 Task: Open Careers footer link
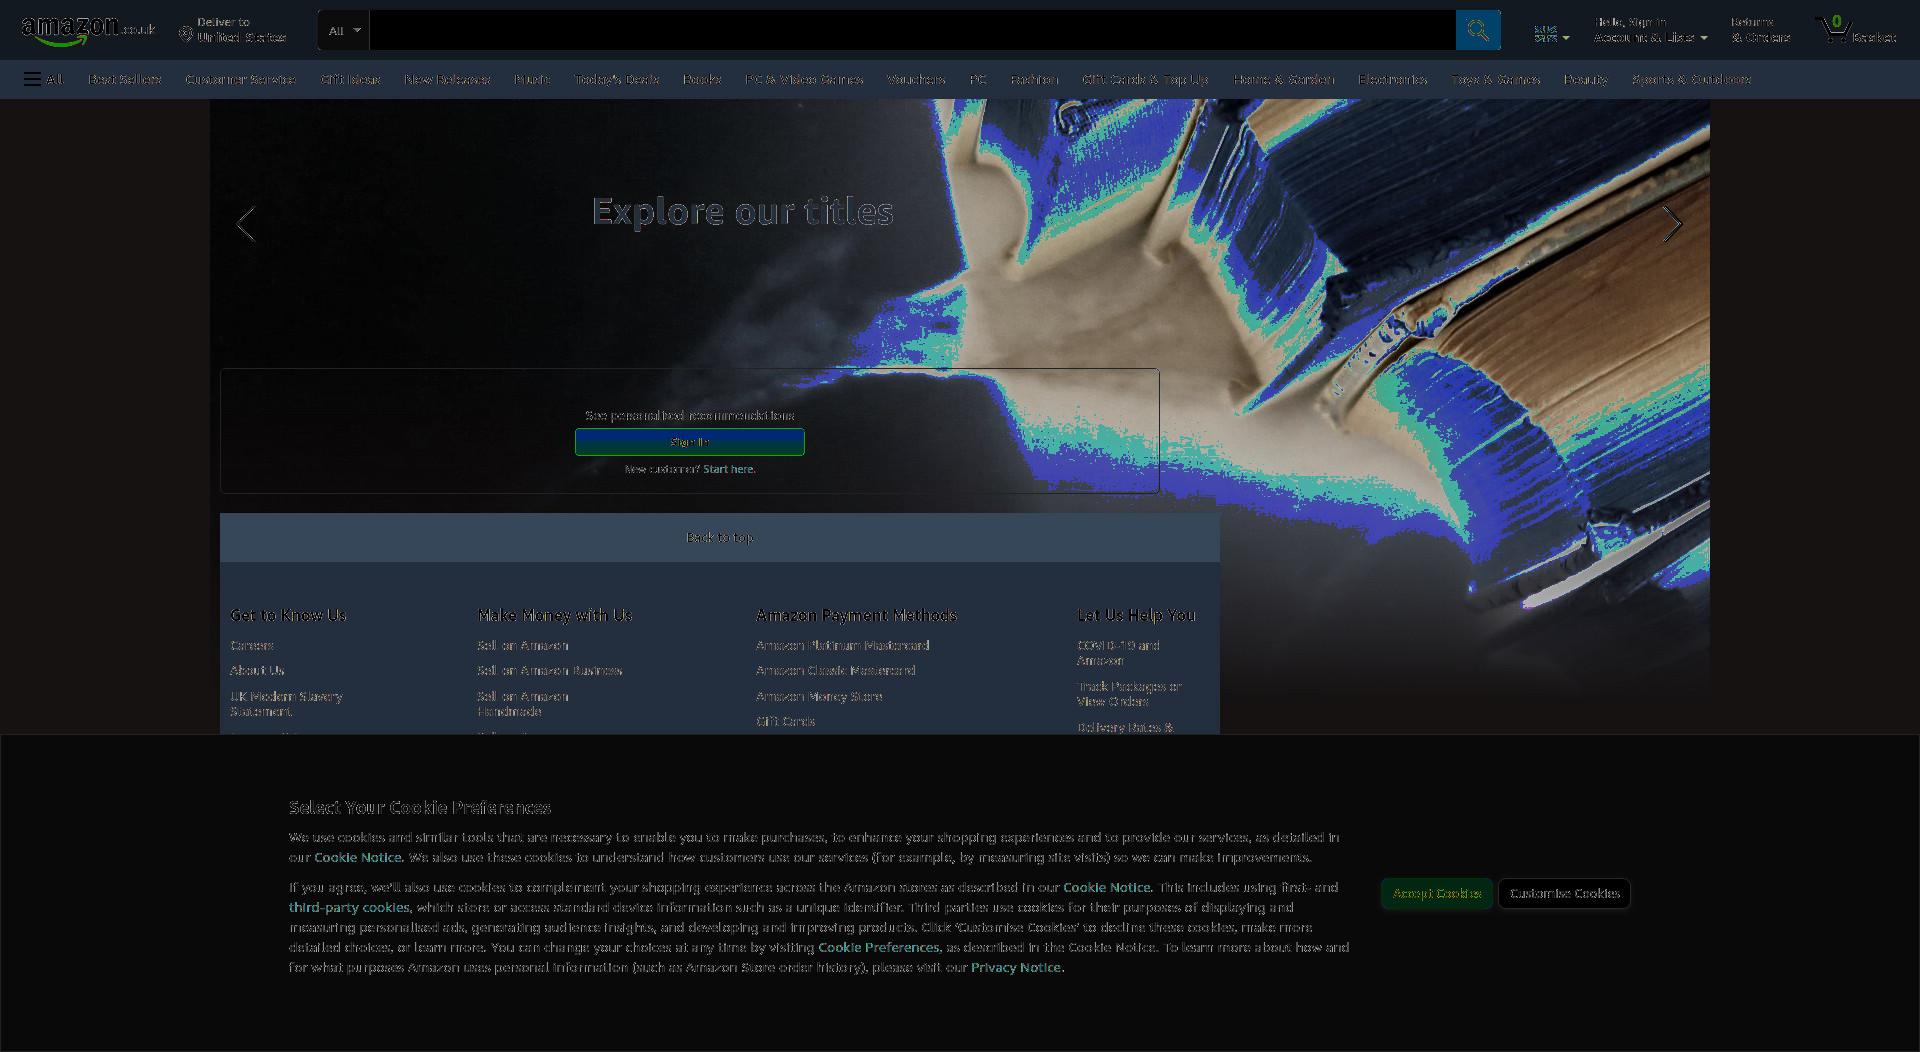coord(251,646)
